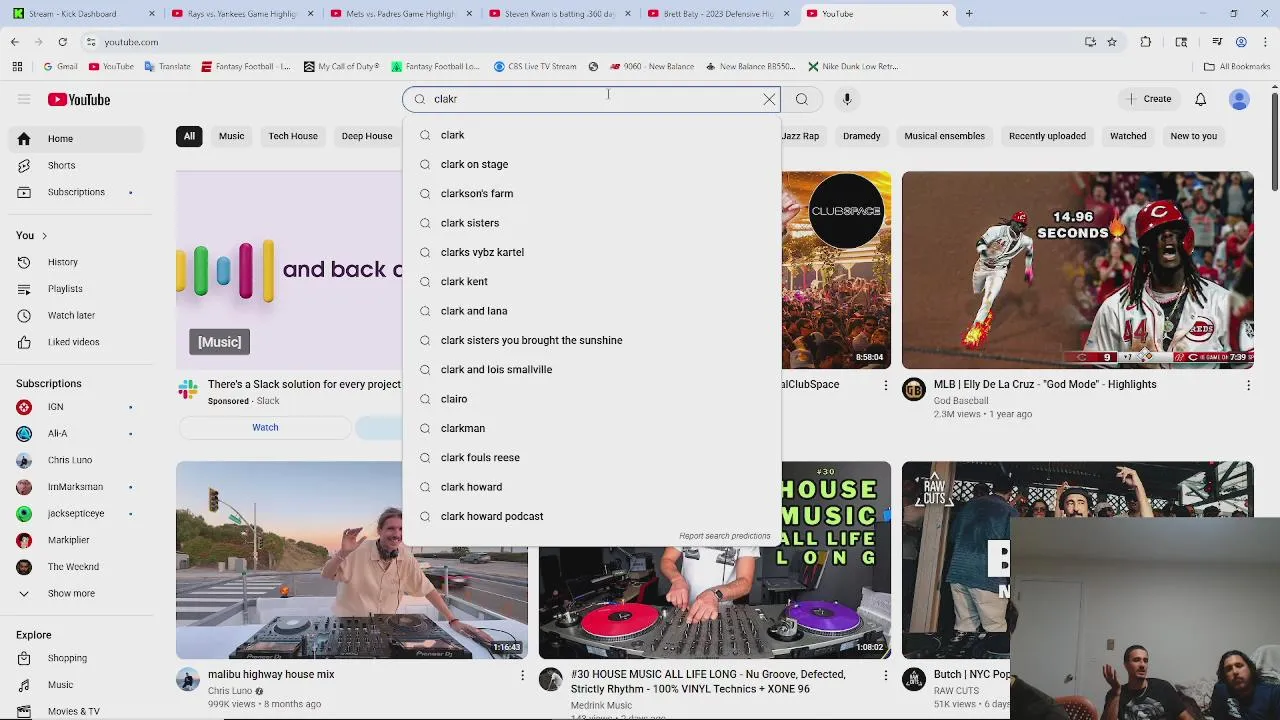Select the Recently uploaded chip

1047,136
